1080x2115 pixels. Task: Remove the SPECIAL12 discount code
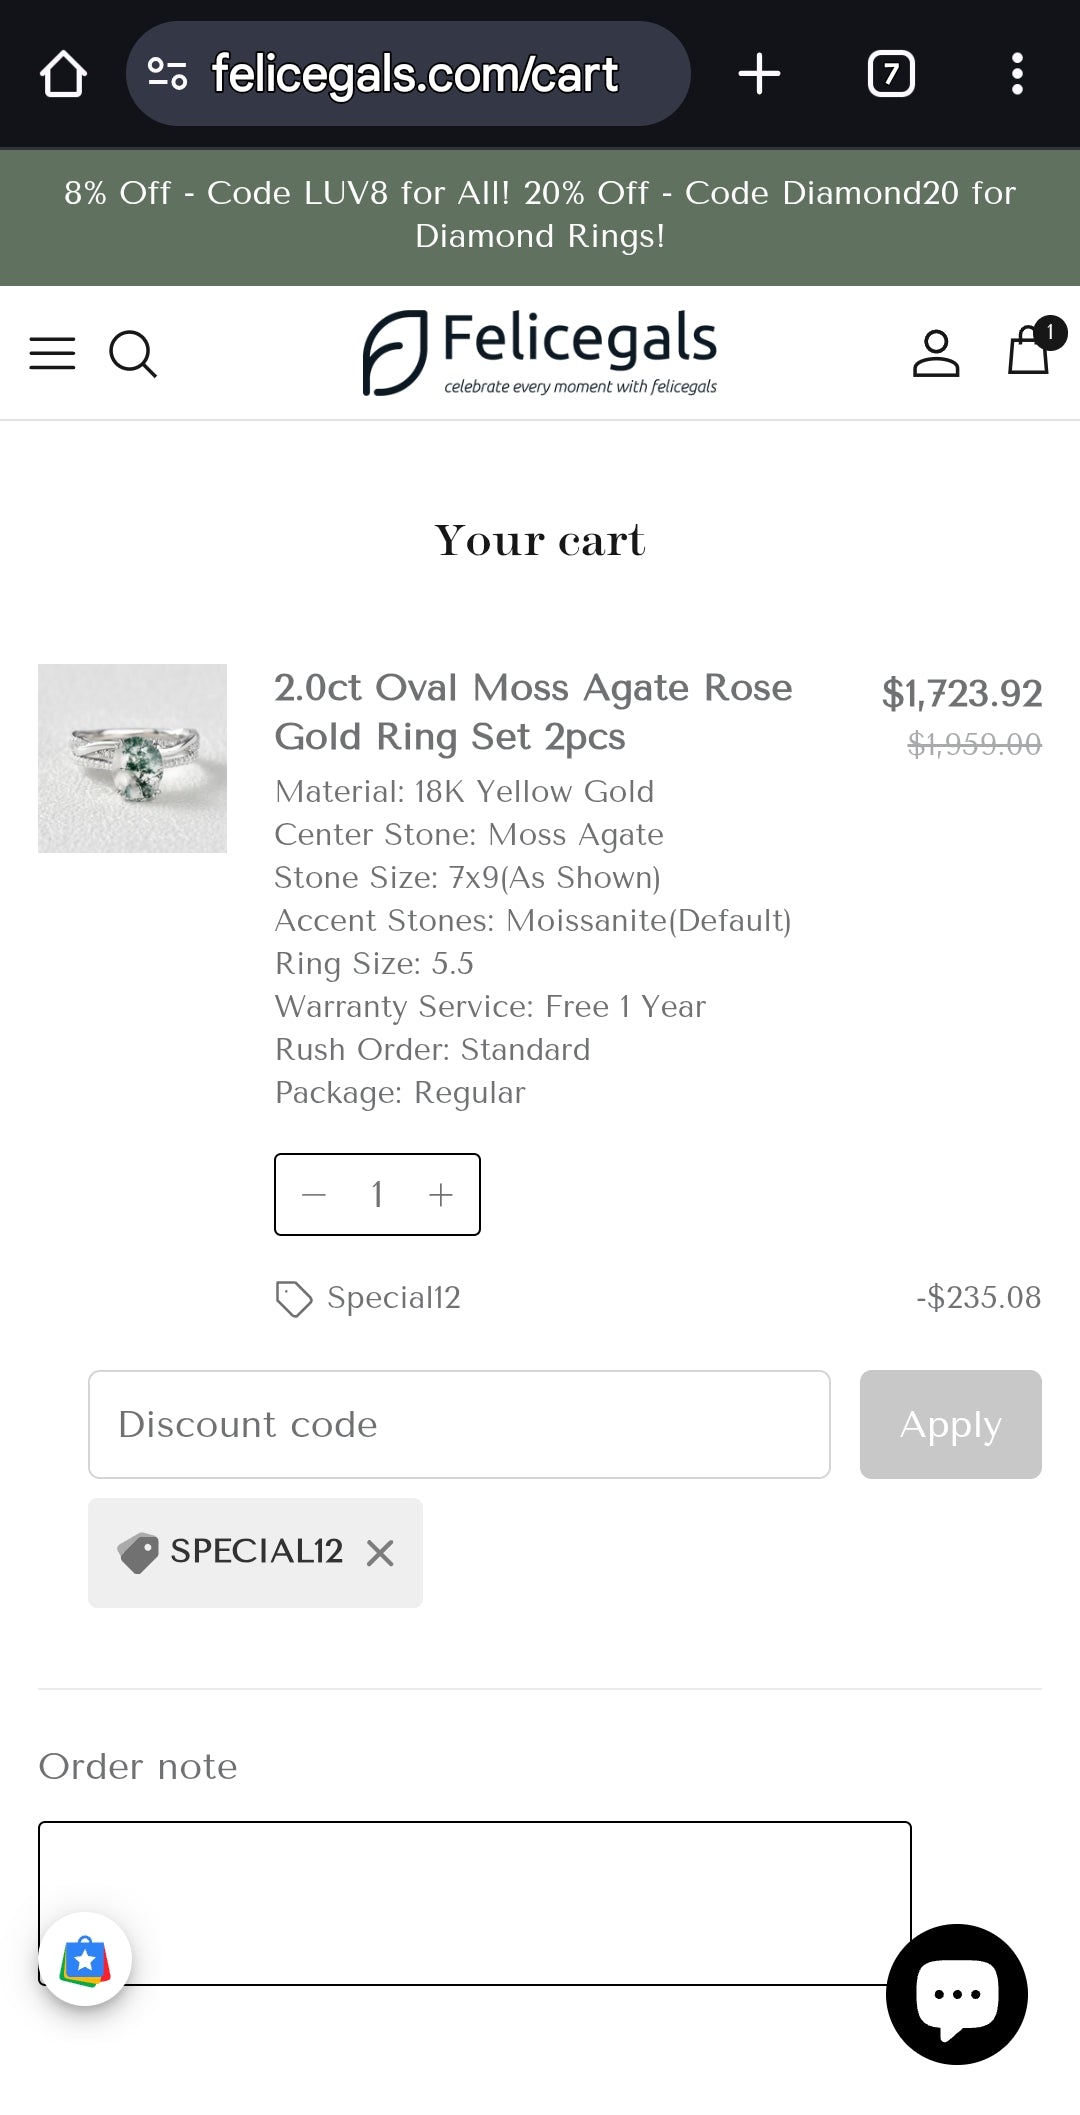(380, 1553)
